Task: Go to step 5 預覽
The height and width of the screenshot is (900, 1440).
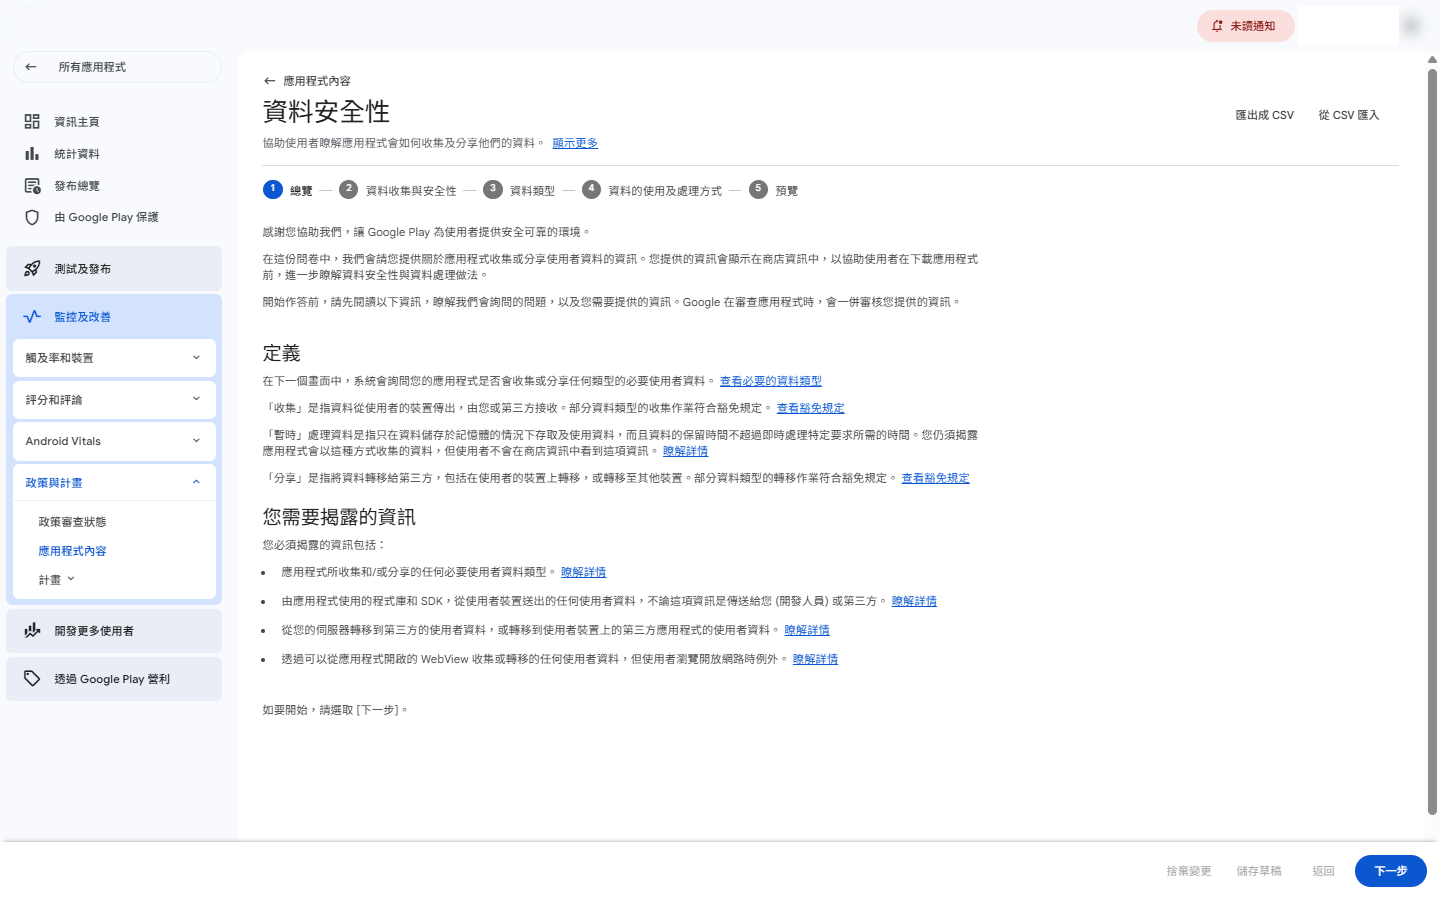Action: pos(773,190)
